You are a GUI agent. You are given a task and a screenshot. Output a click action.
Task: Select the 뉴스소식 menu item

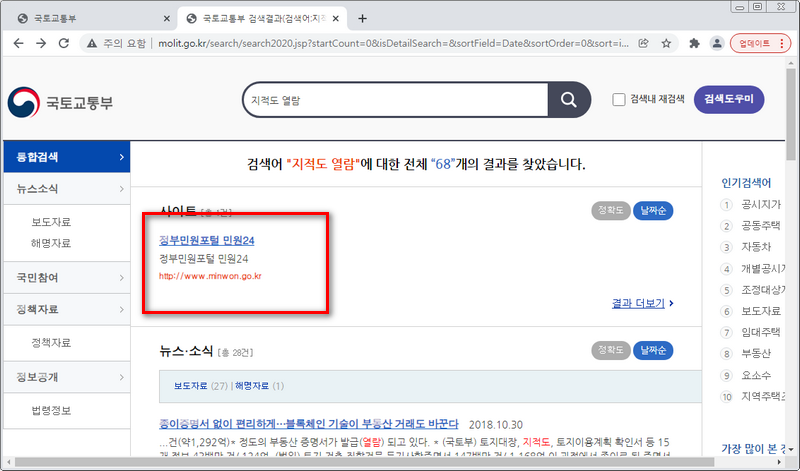coord(67,189)
